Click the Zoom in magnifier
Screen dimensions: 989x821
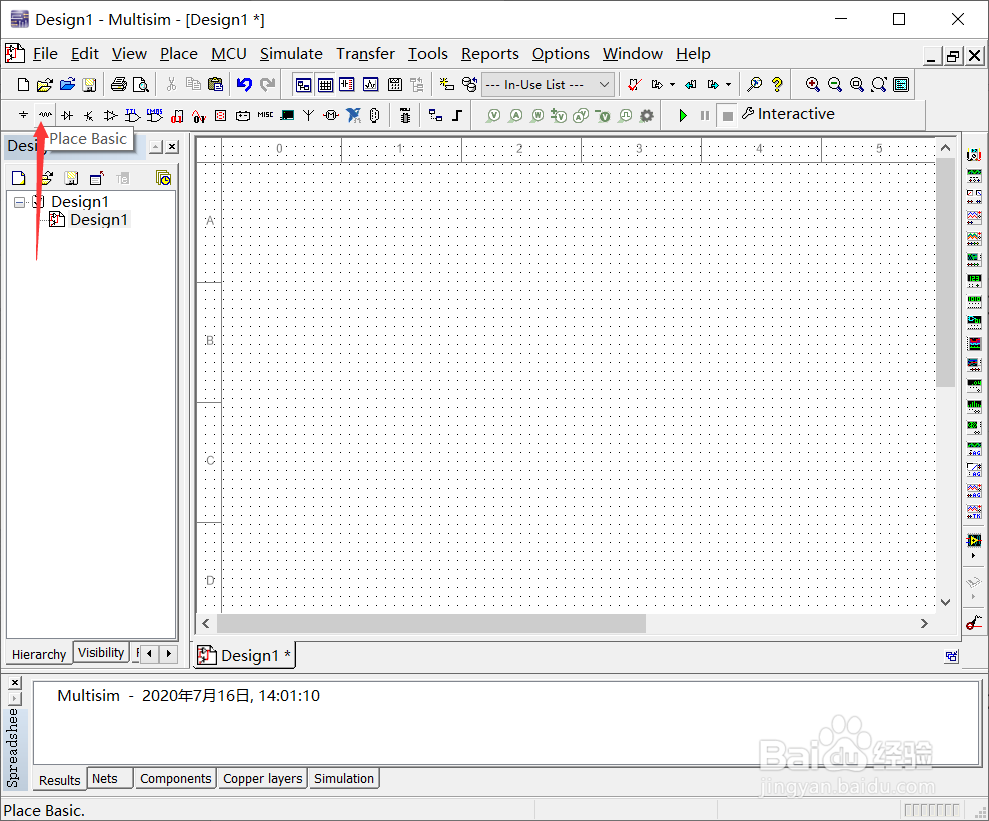pos(812,84)
